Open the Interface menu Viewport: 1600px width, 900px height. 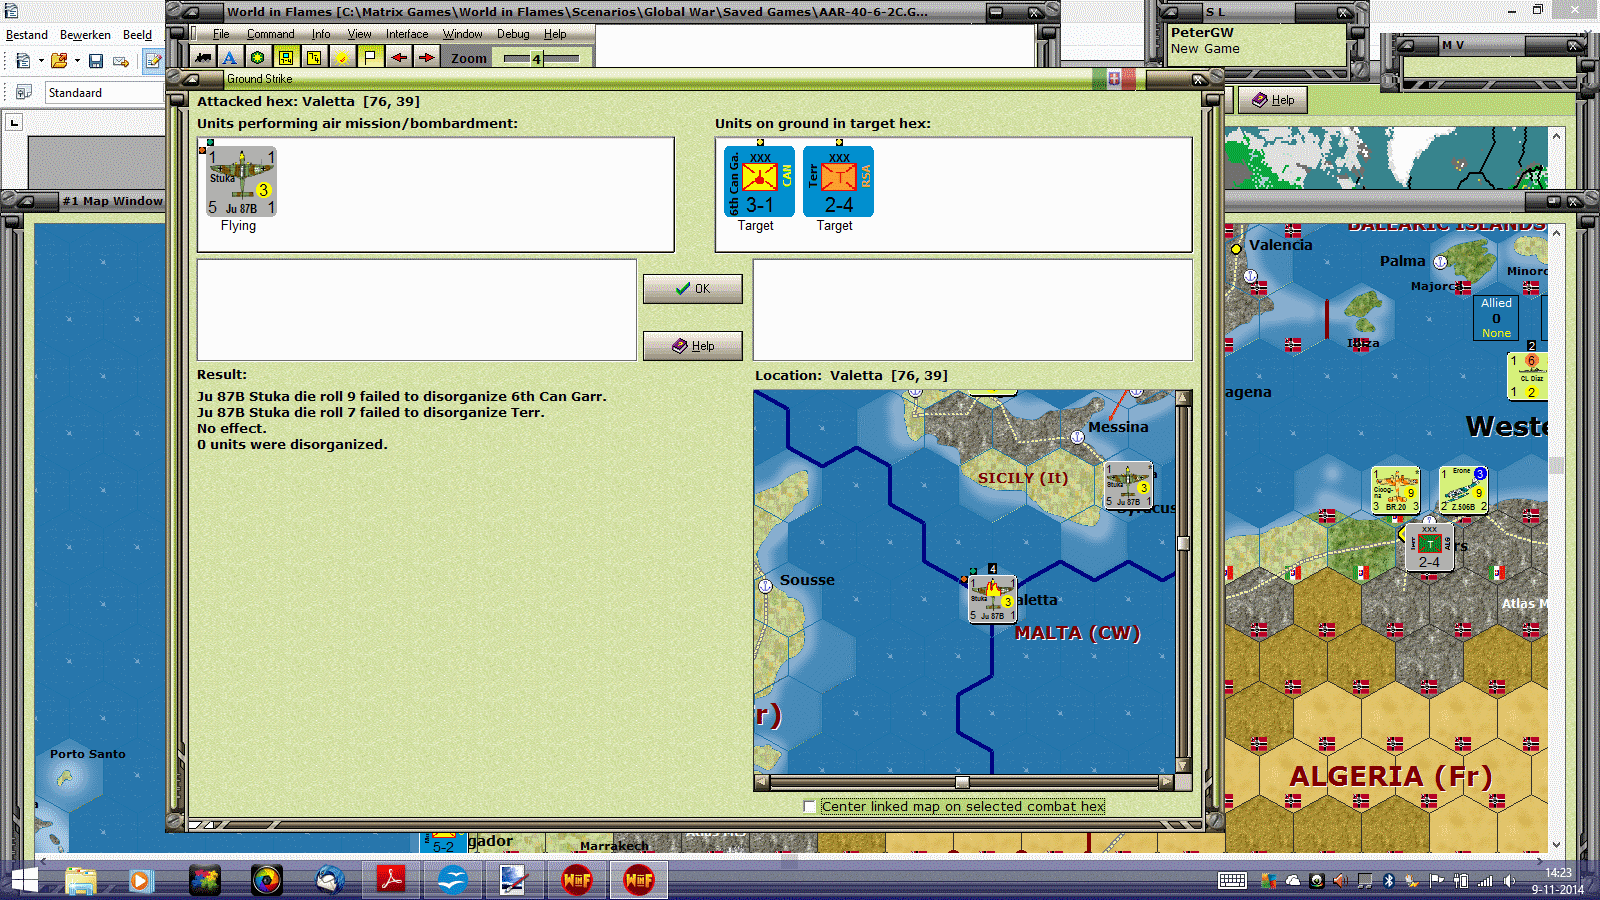coord(407,34)
